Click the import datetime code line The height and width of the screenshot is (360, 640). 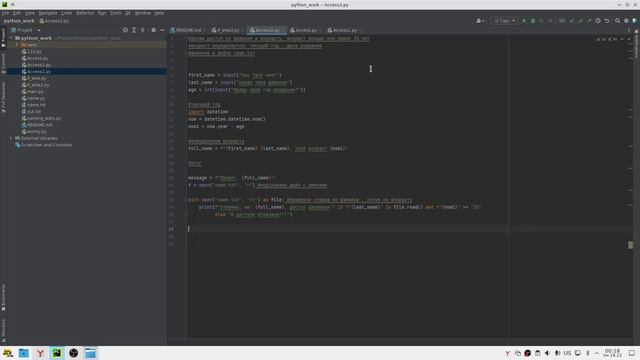(x=208, y=112)
